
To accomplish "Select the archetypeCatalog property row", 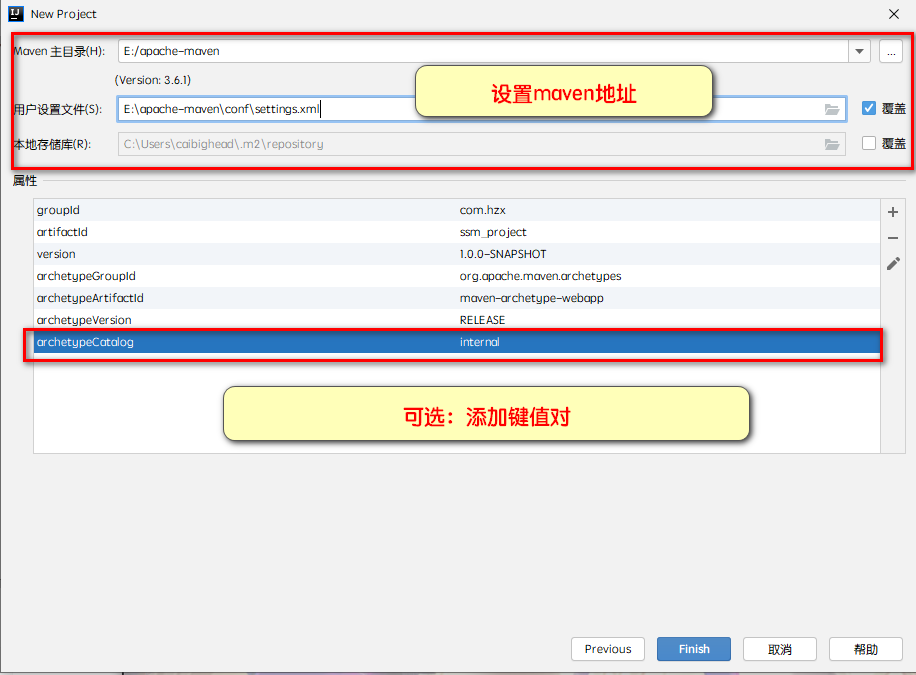I will (457, 342).
